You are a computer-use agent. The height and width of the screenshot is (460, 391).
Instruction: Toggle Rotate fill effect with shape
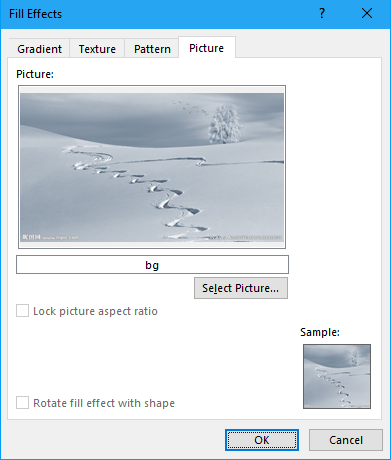click(22, 403)
